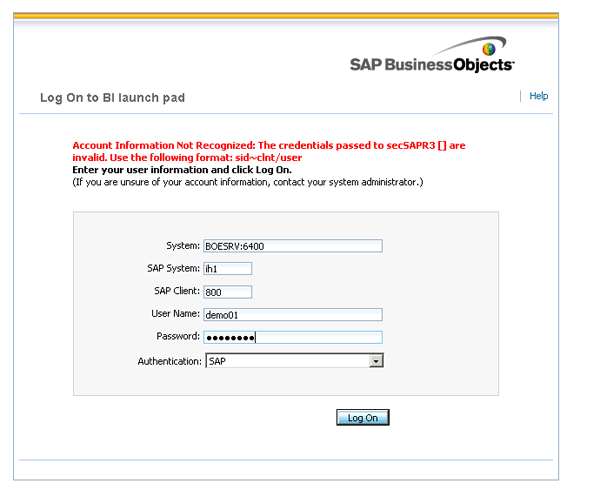Click the SAP System field with ih1
600x490 pixels.
[x=227, y=268]
